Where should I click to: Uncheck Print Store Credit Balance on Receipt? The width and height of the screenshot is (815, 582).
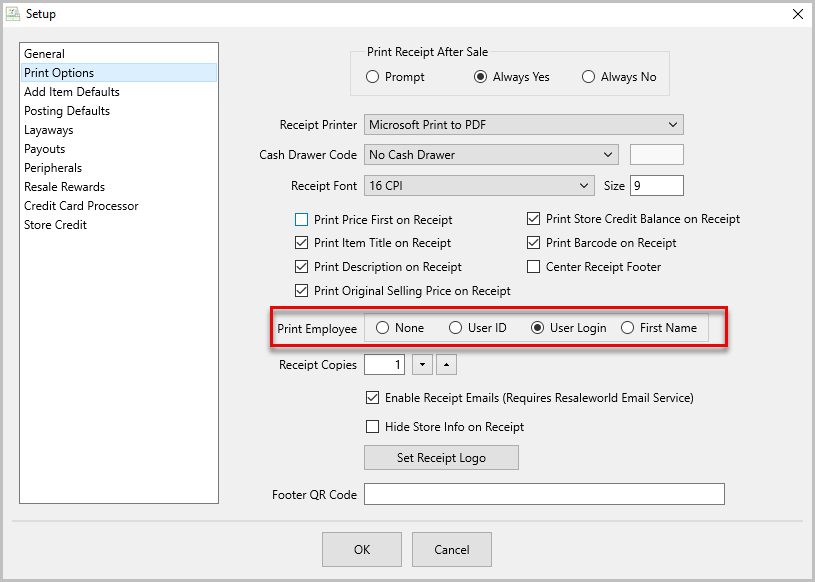pyautogui.click(x=533, y=219)
